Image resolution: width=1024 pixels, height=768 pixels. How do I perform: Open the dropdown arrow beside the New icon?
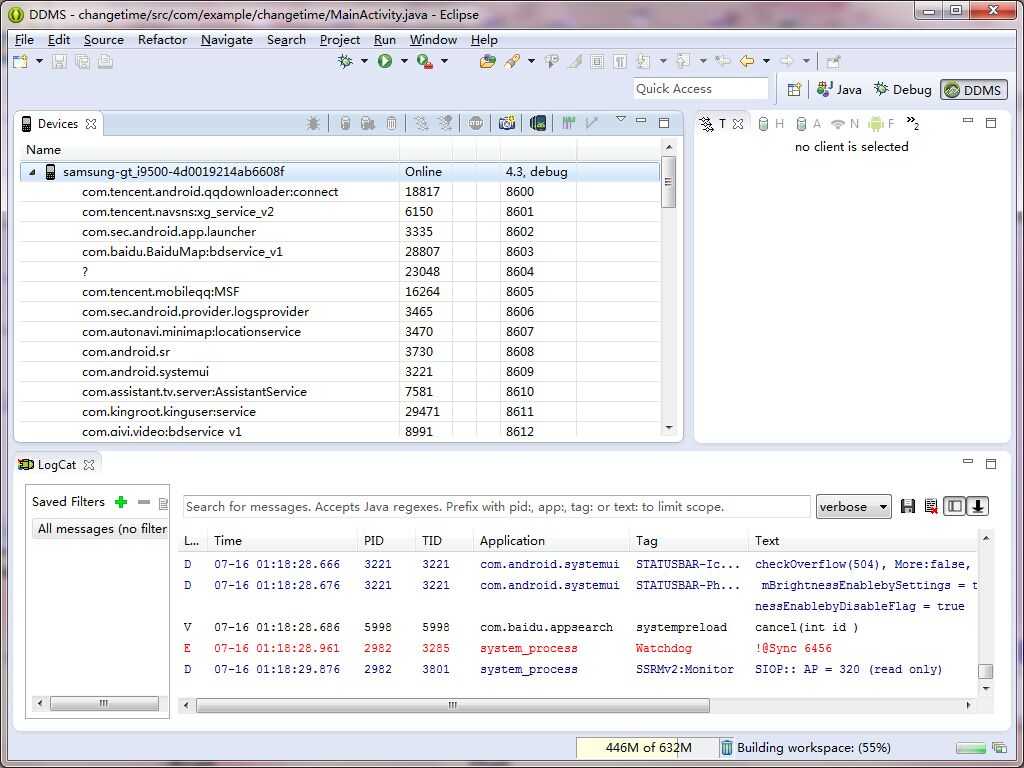tap(39, 61)
